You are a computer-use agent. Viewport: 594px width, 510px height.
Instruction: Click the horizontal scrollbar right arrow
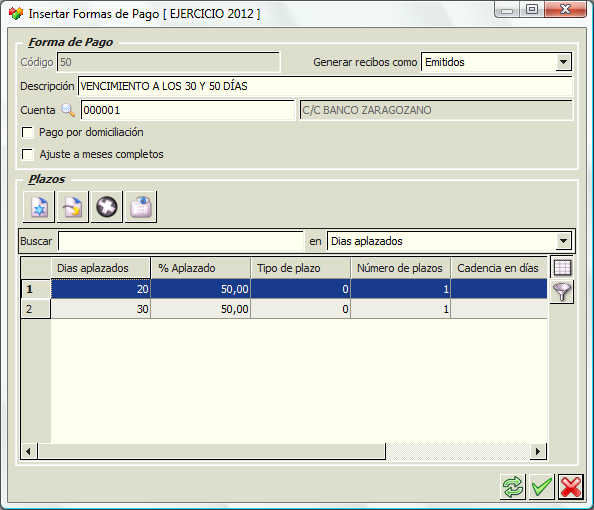point(538,451)
